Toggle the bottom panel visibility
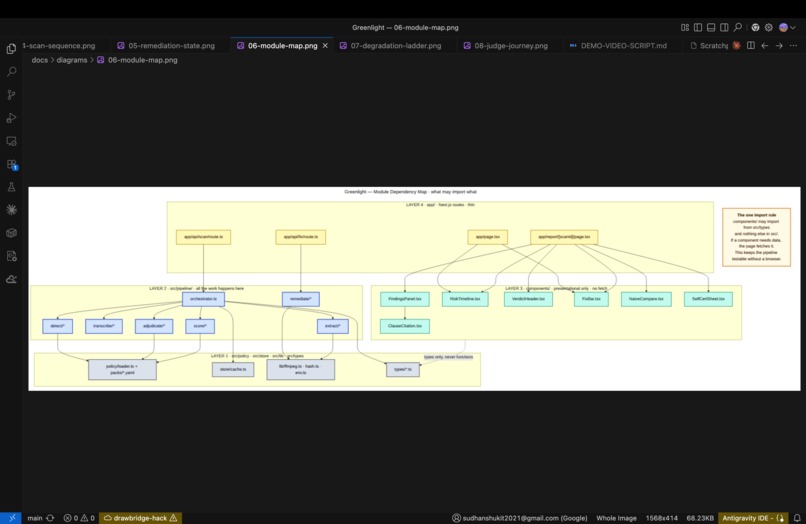 coord(711,28)
